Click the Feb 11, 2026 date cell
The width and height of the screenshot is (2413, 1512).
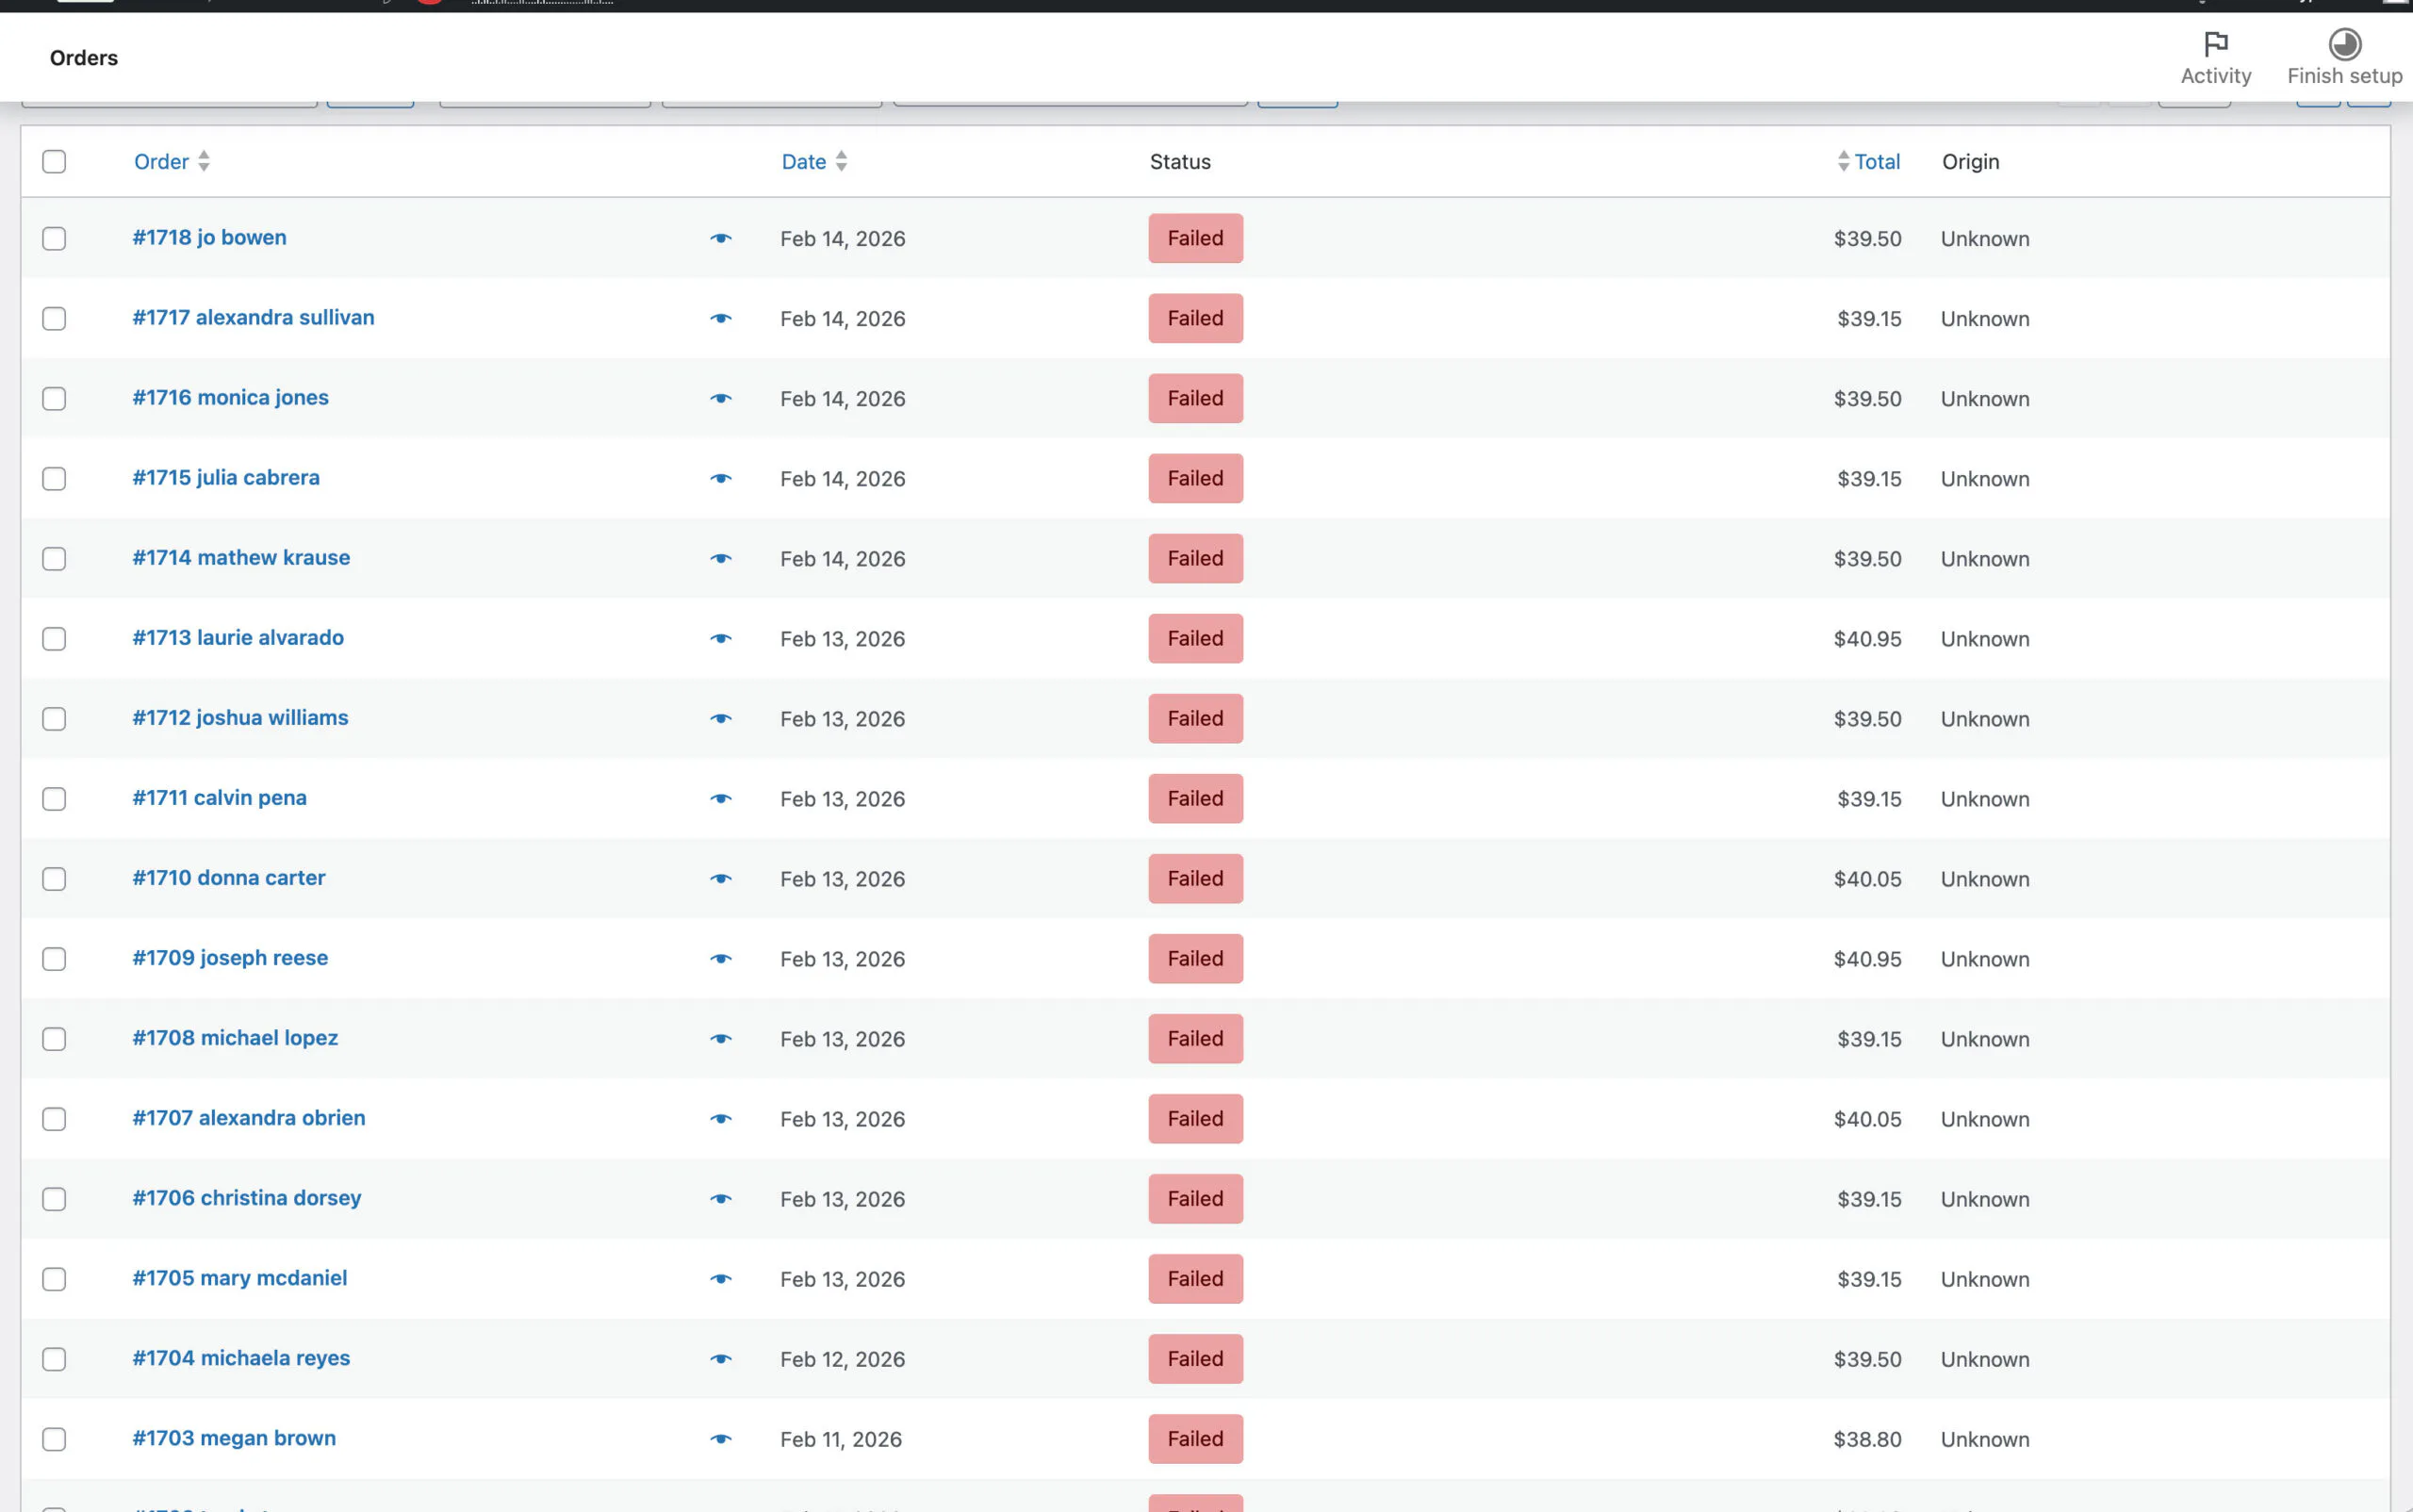tap(841, 1439)
